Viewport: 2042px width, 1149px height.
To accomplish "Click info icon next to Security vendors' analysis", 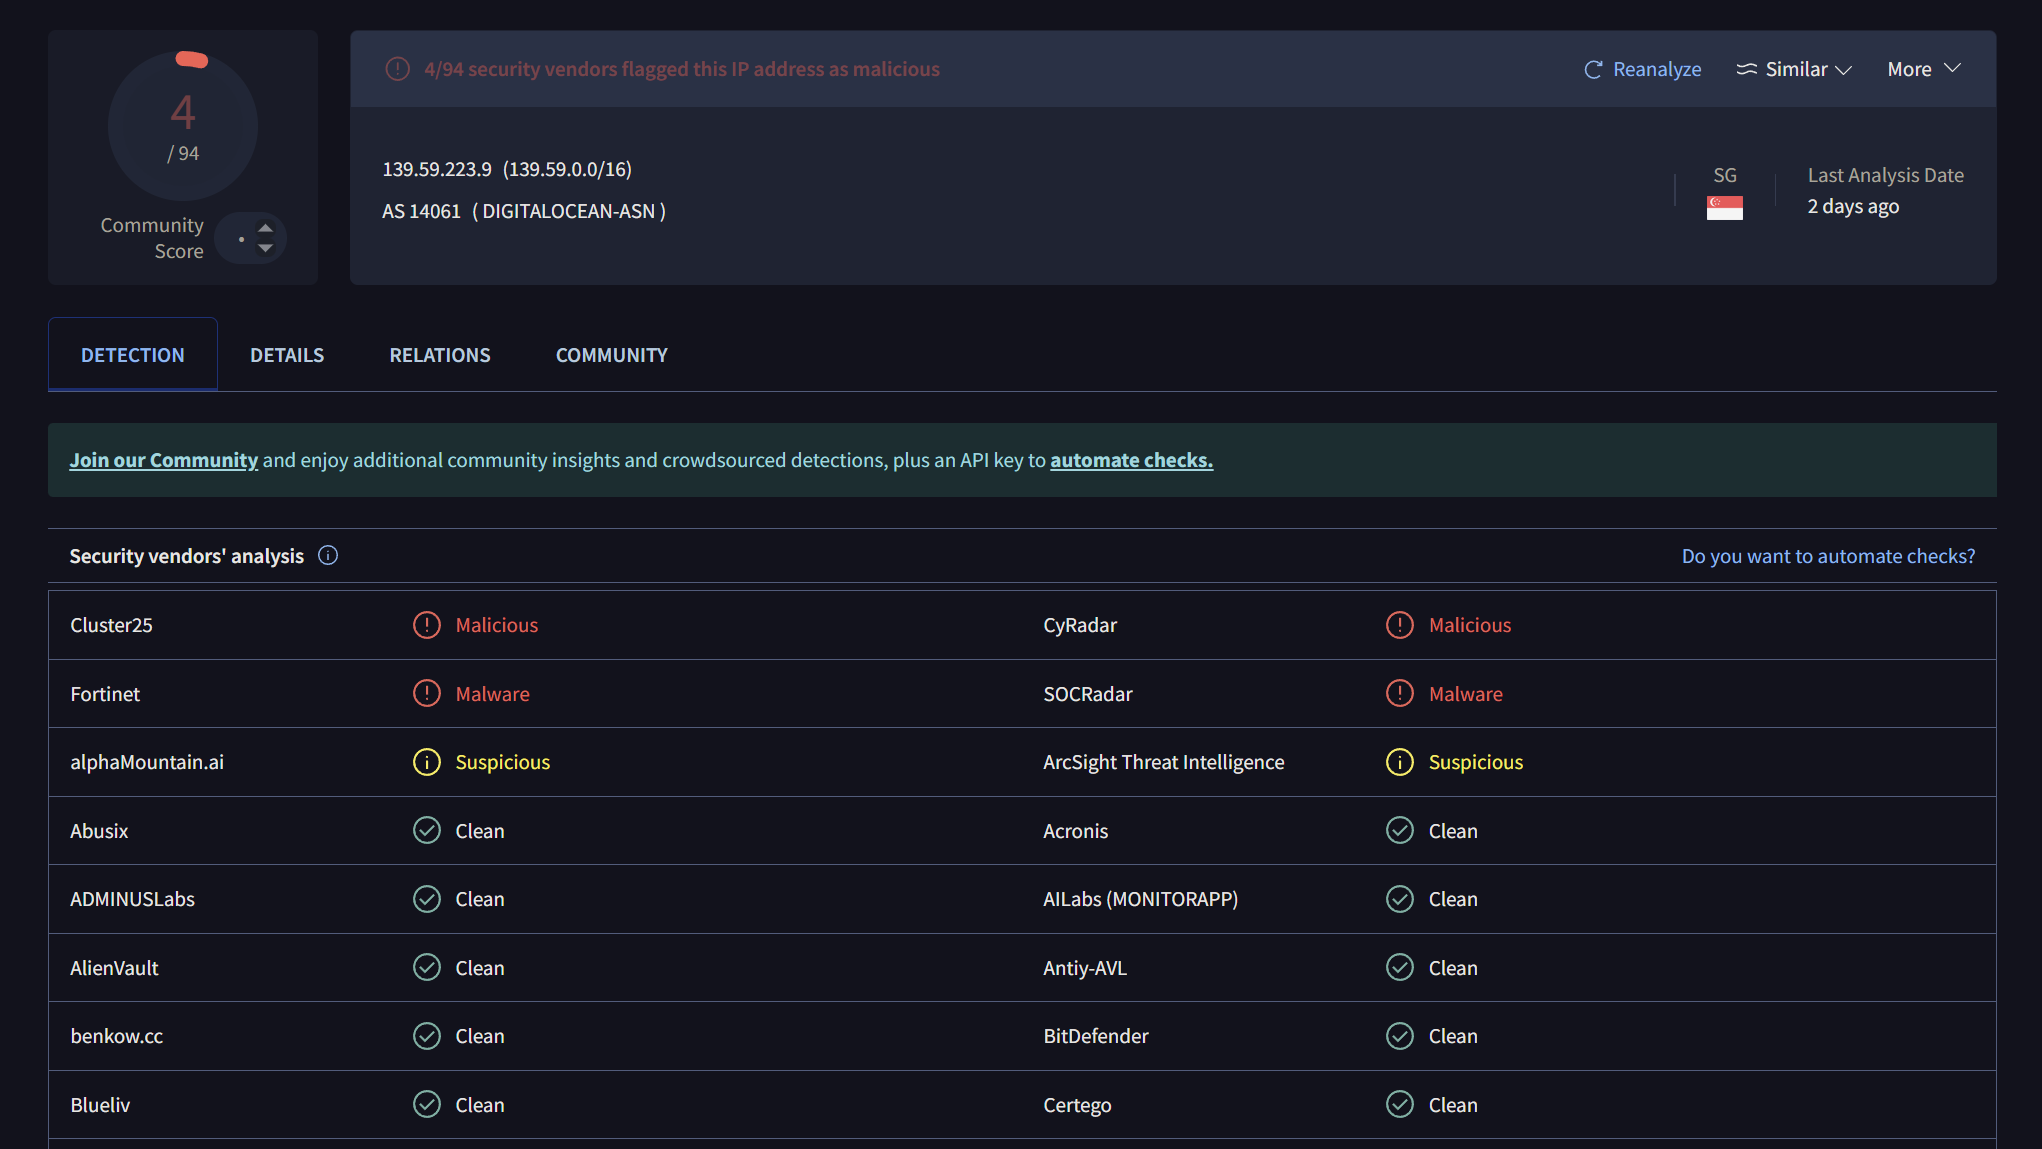I will click(328, 555).
